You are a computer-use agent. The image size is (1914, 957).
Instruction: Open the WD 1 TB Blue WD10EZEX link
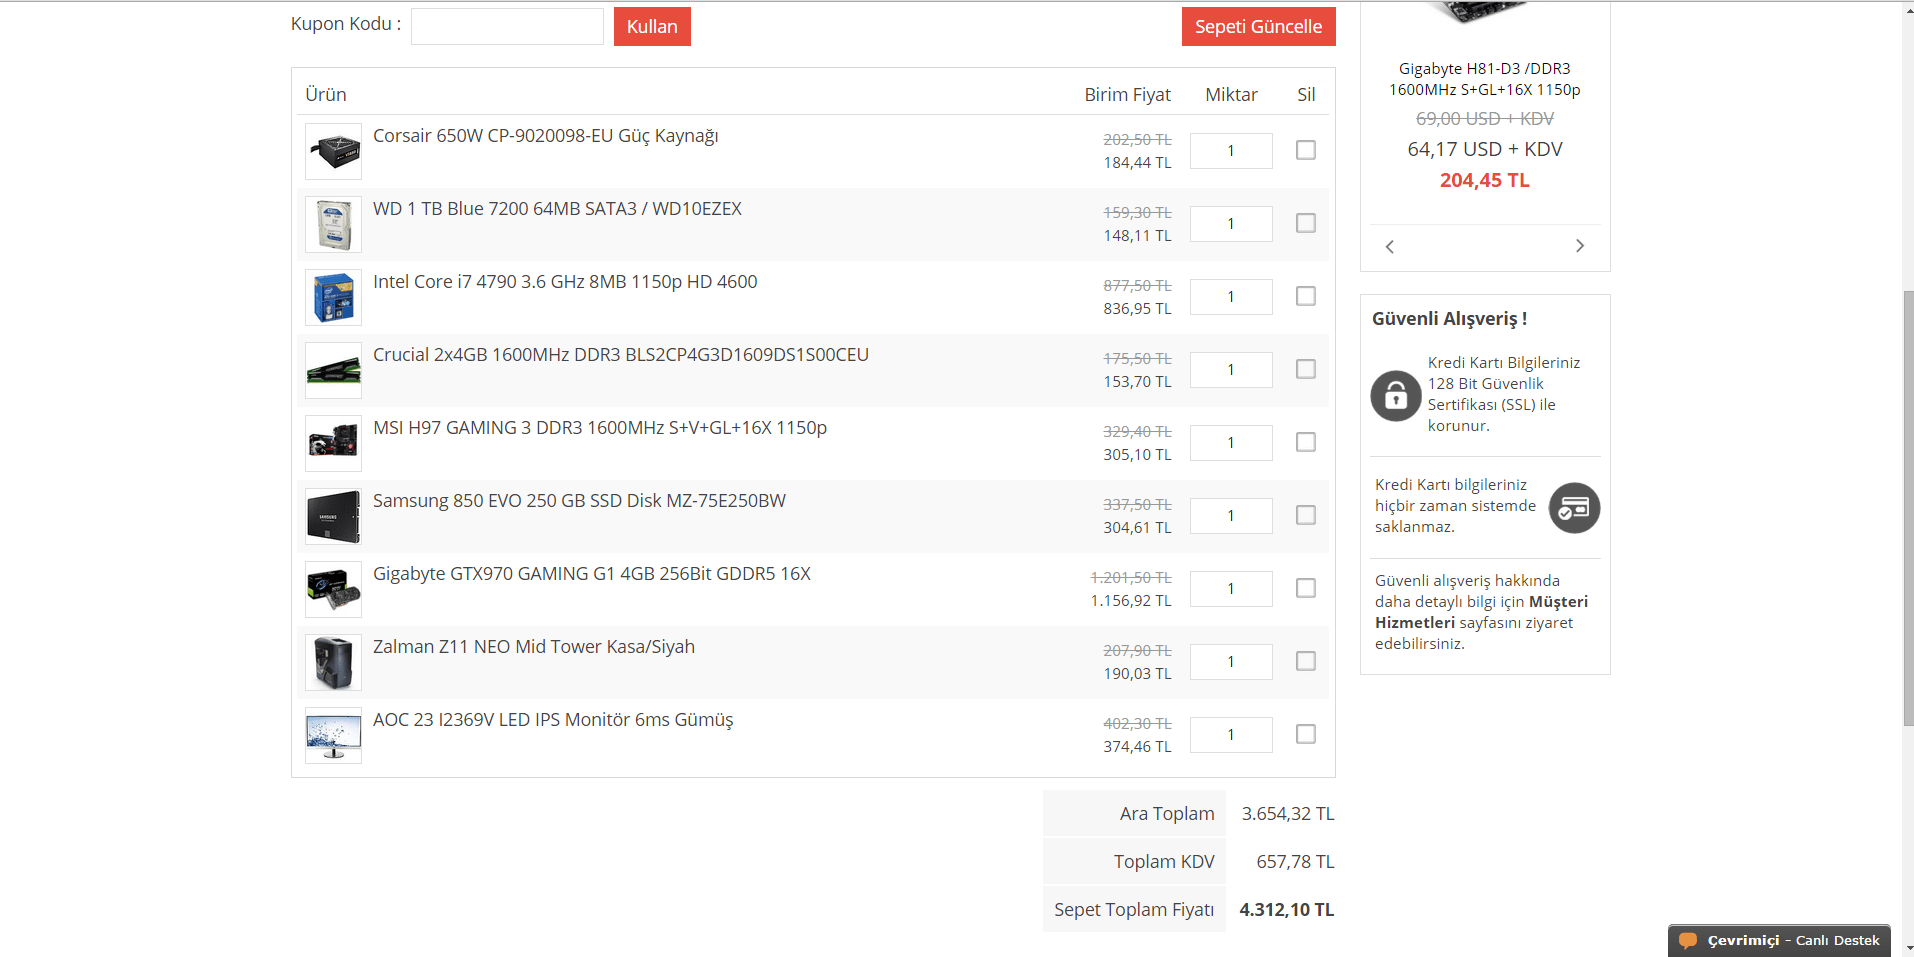[557, 209]
